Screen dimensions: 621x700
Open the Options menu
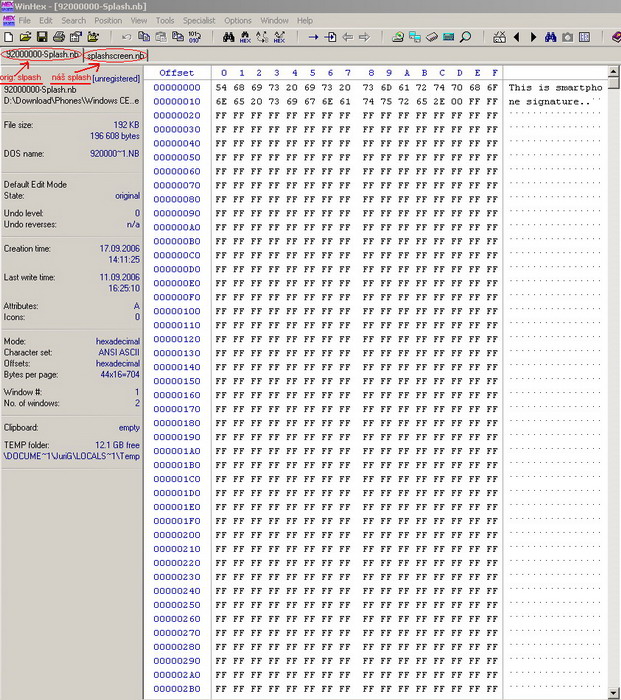(238, 21)
